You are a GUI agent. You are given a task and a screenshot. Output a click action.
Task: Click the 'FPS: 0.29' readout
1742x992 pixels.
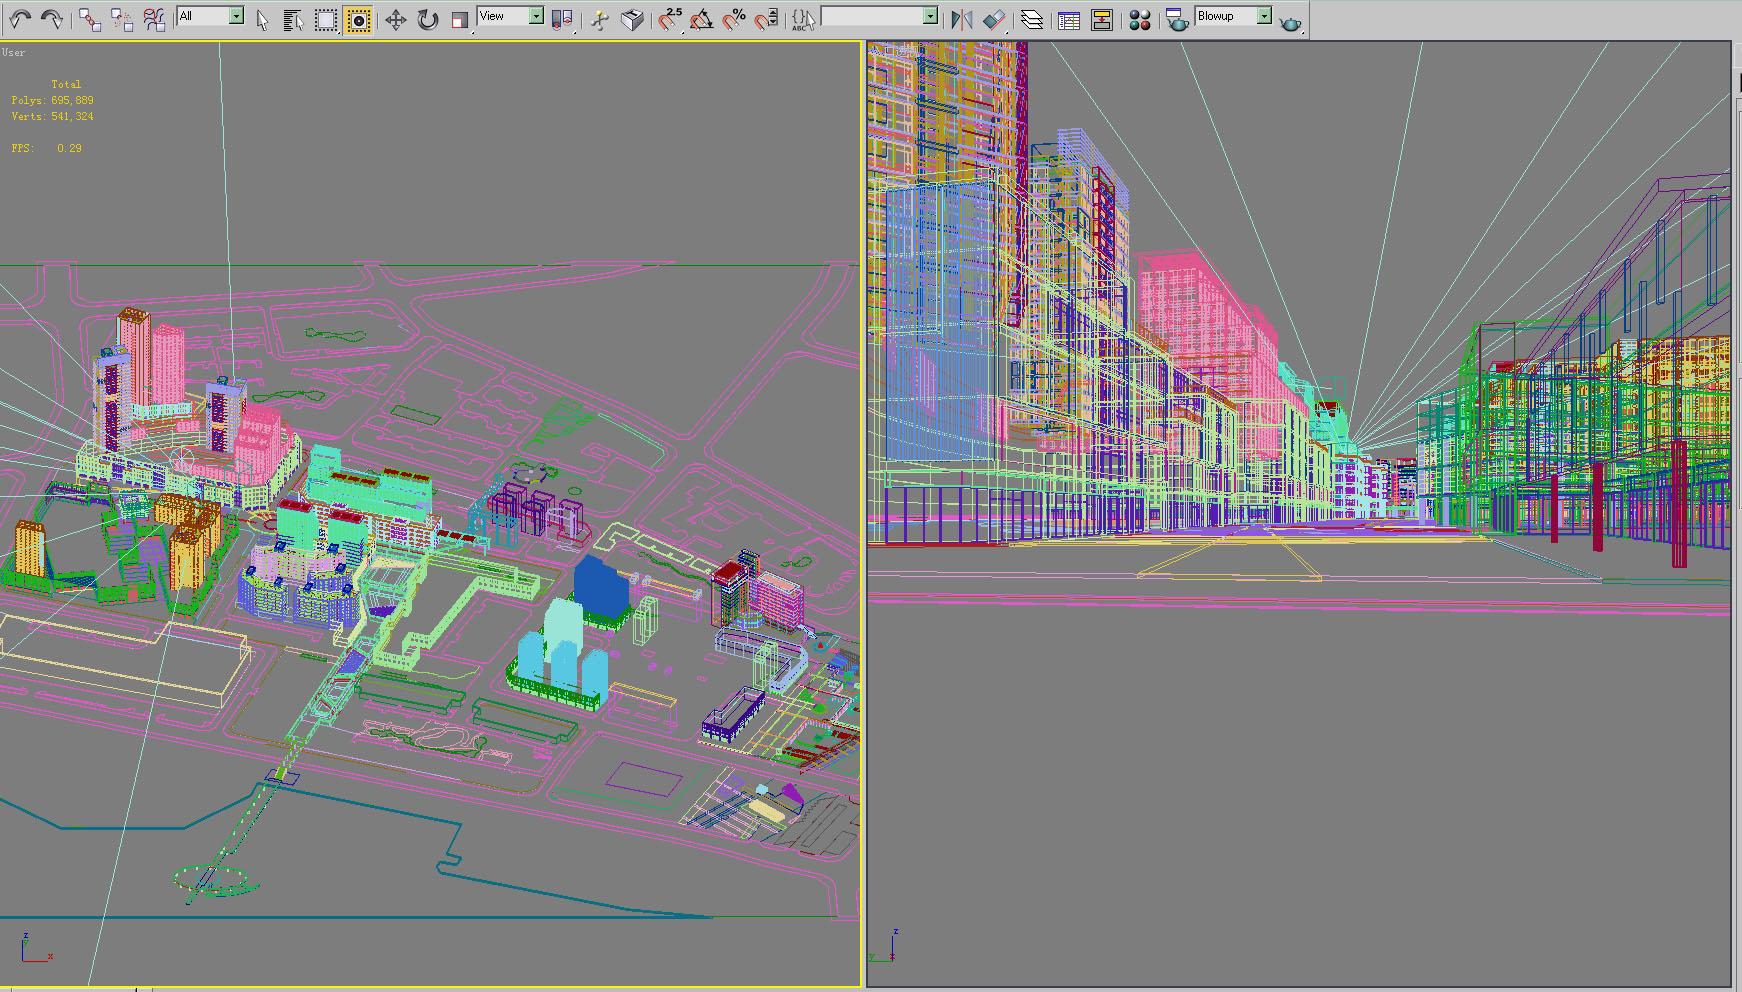point(47,148)
